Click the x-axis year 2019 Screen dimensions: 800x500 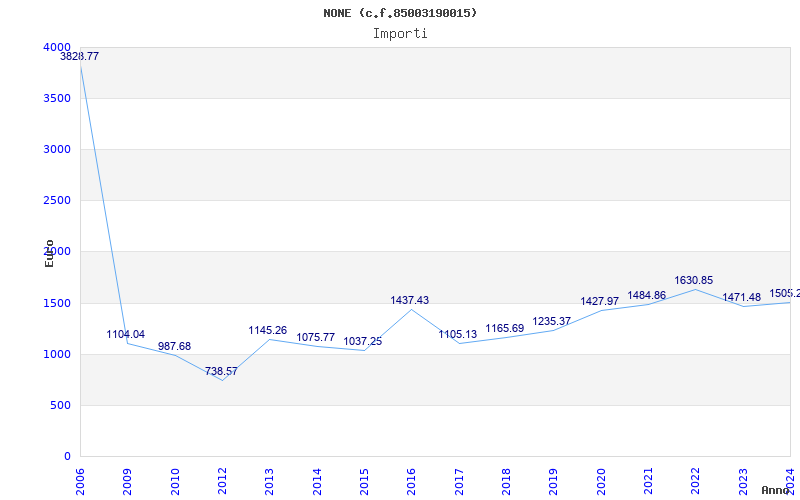(554, 482)
